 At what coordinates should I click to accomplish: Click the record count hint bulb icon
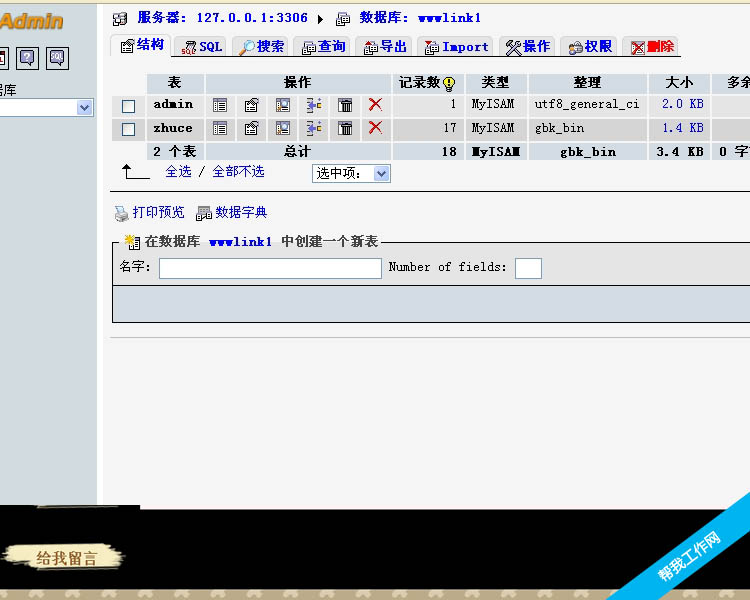(x=449, y=84)
